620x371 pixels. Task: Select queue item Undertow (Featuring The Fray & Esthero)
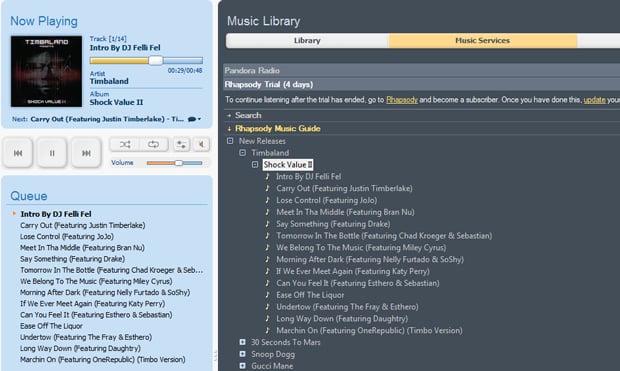86,337
